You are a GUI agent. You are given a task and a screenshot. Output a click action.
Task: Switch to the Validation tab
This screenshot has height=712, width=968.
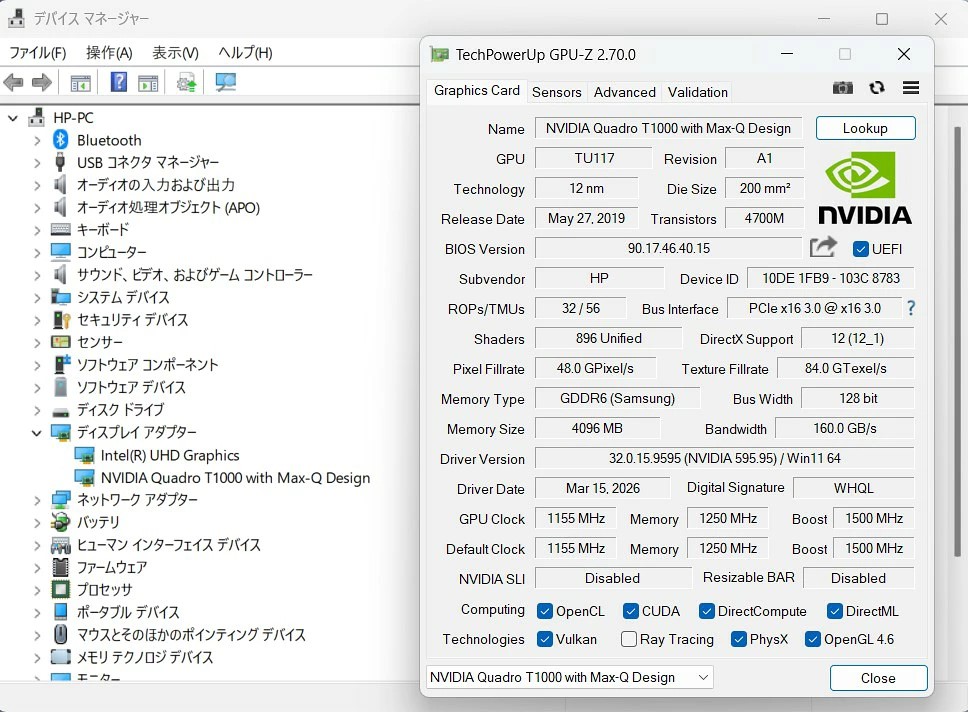tap(698, 92)
